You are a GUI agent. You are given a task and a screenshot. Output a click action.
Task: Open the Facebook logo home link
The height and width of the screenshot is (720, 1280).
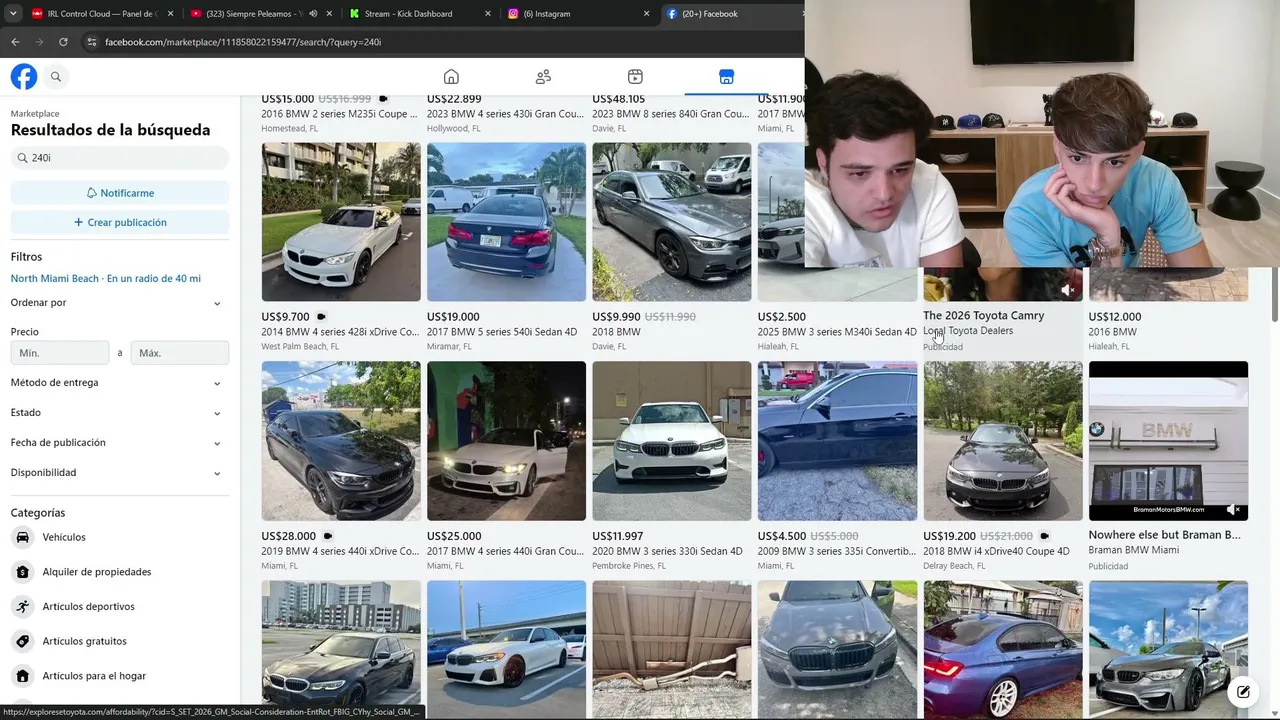pyautogui.click(x=24, y=77)
